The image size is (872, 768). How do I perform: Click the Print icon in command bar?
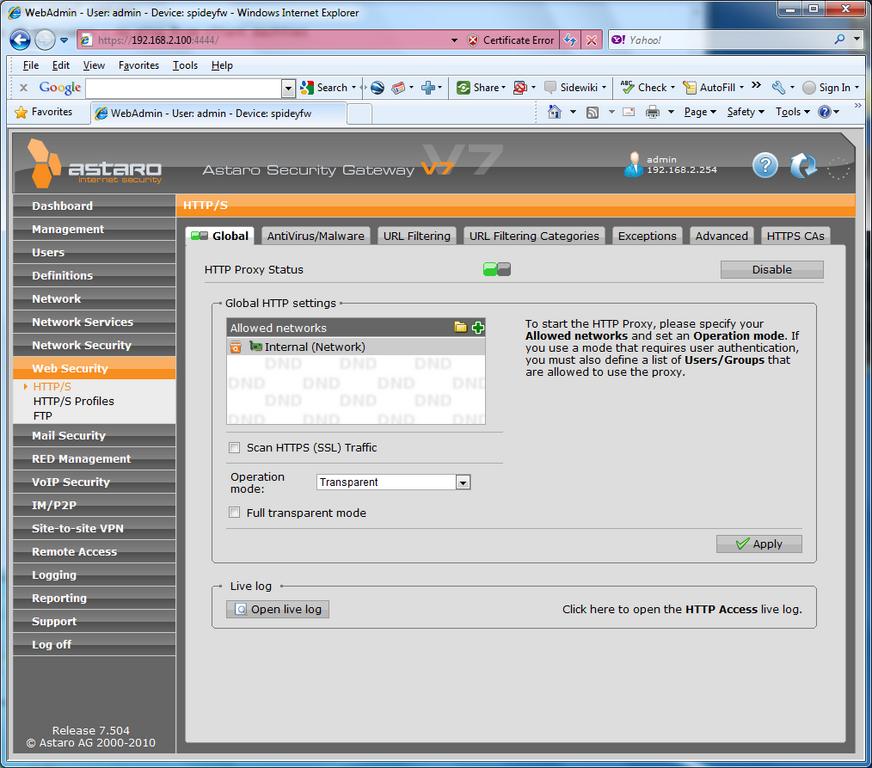pyautogui.click(x=652, y=112)
